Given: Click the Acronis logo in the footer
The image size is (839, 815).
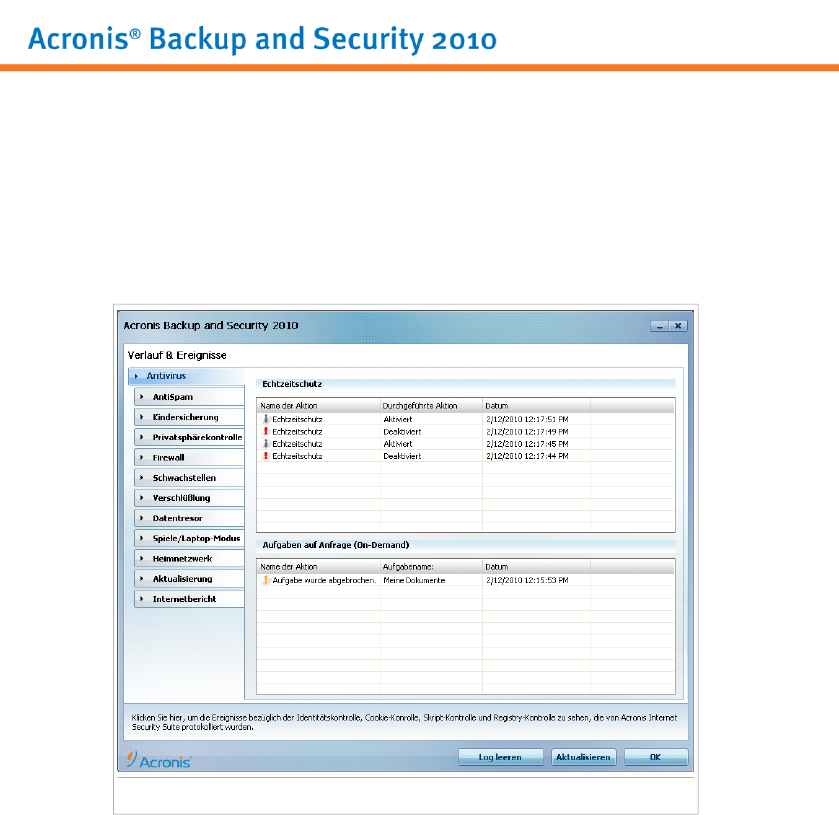Looking at the screenshot, I should click(x=158, y=760).
